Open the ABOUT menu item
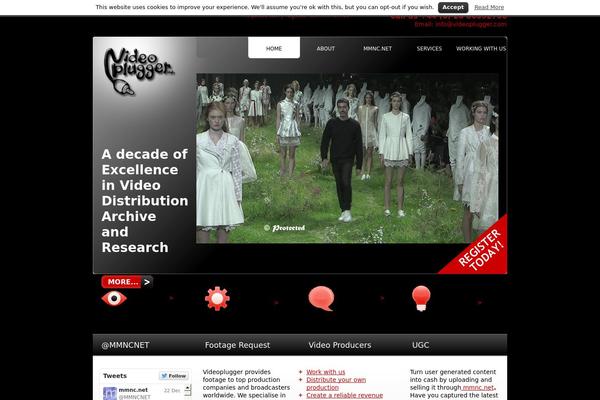Image resolution: width=600 pixels, height=400 pixels. point(326,49)
